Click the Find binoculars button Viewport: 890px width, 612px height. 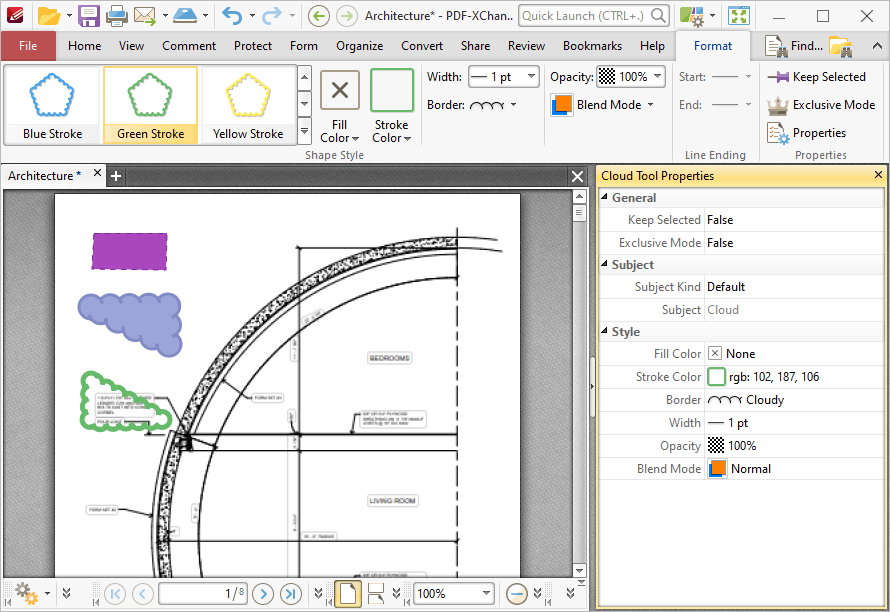tap(794, 46)
